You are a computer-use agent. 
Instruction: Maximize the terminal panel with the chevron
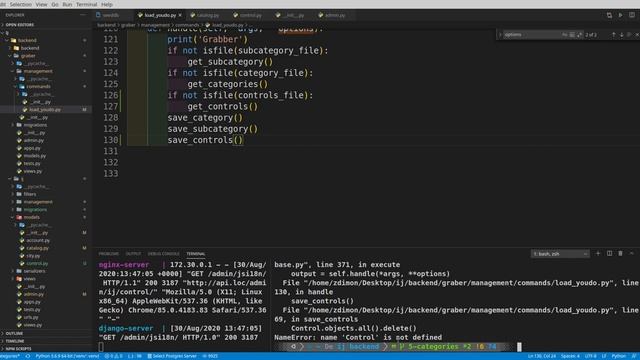click(631, 253)
